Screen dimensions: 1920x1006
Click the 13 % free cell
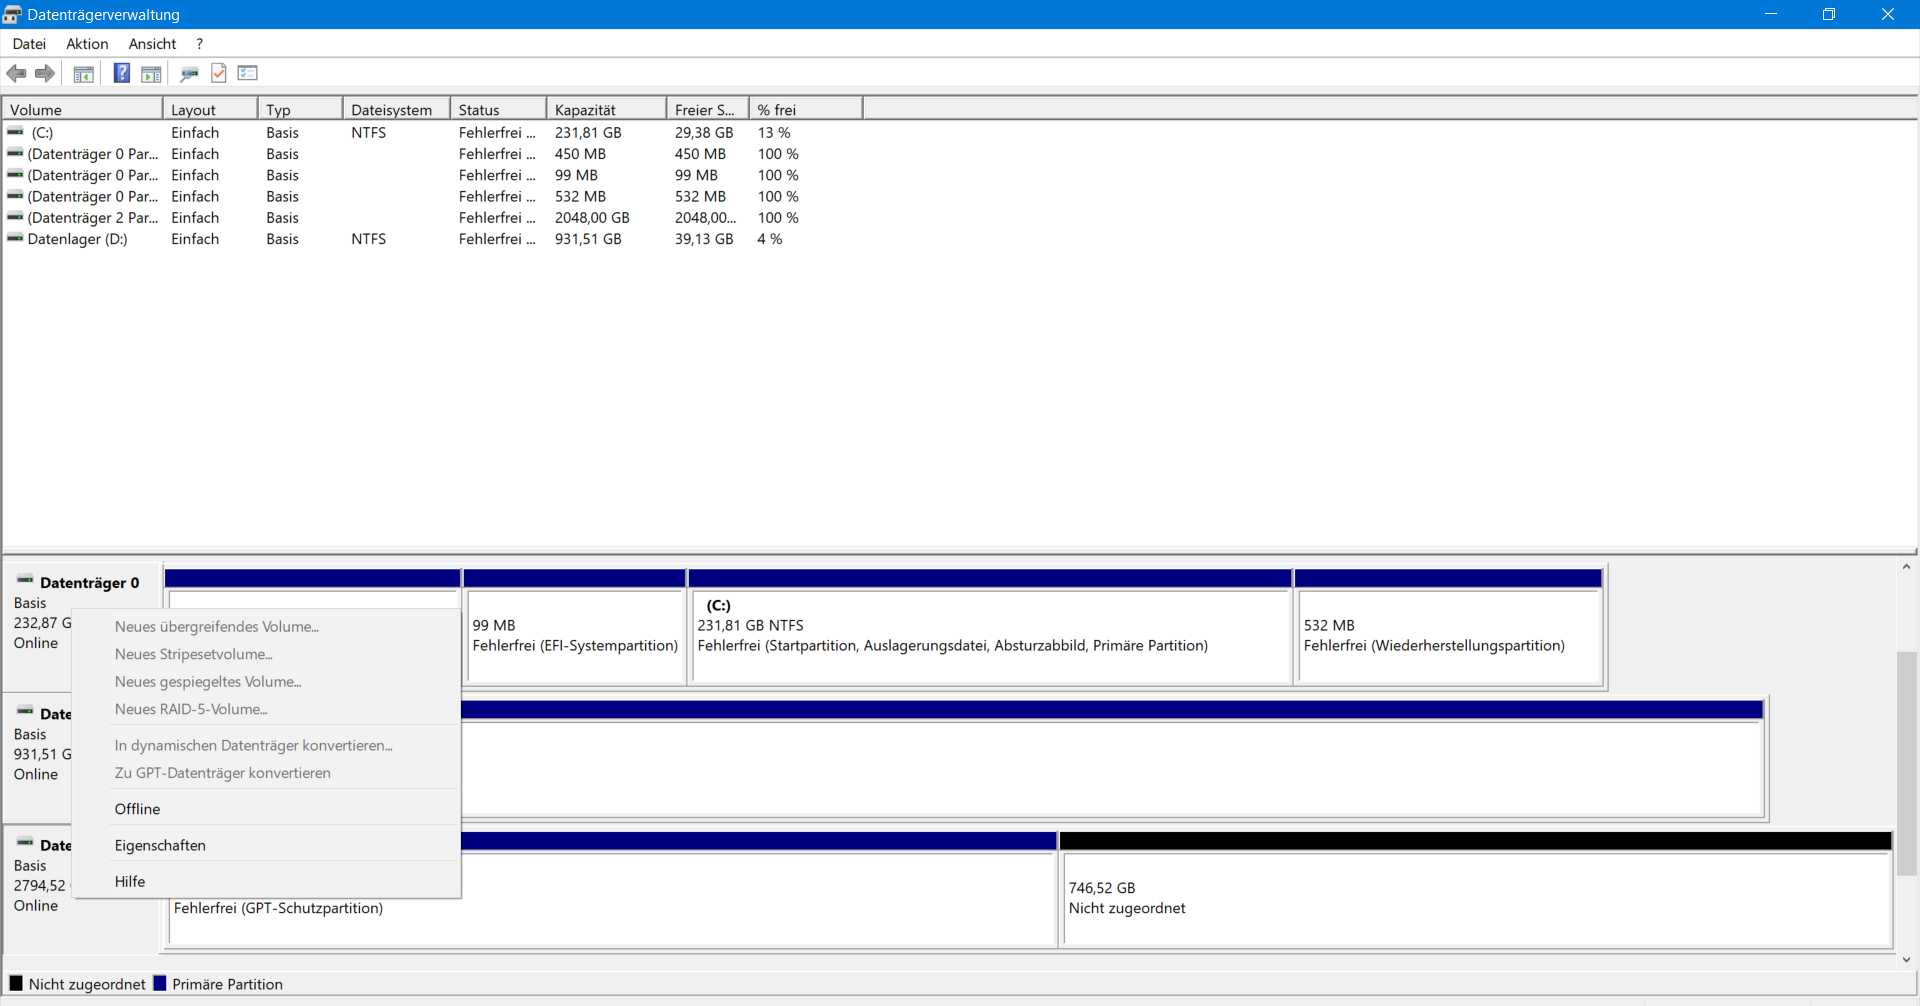(774, 132)
